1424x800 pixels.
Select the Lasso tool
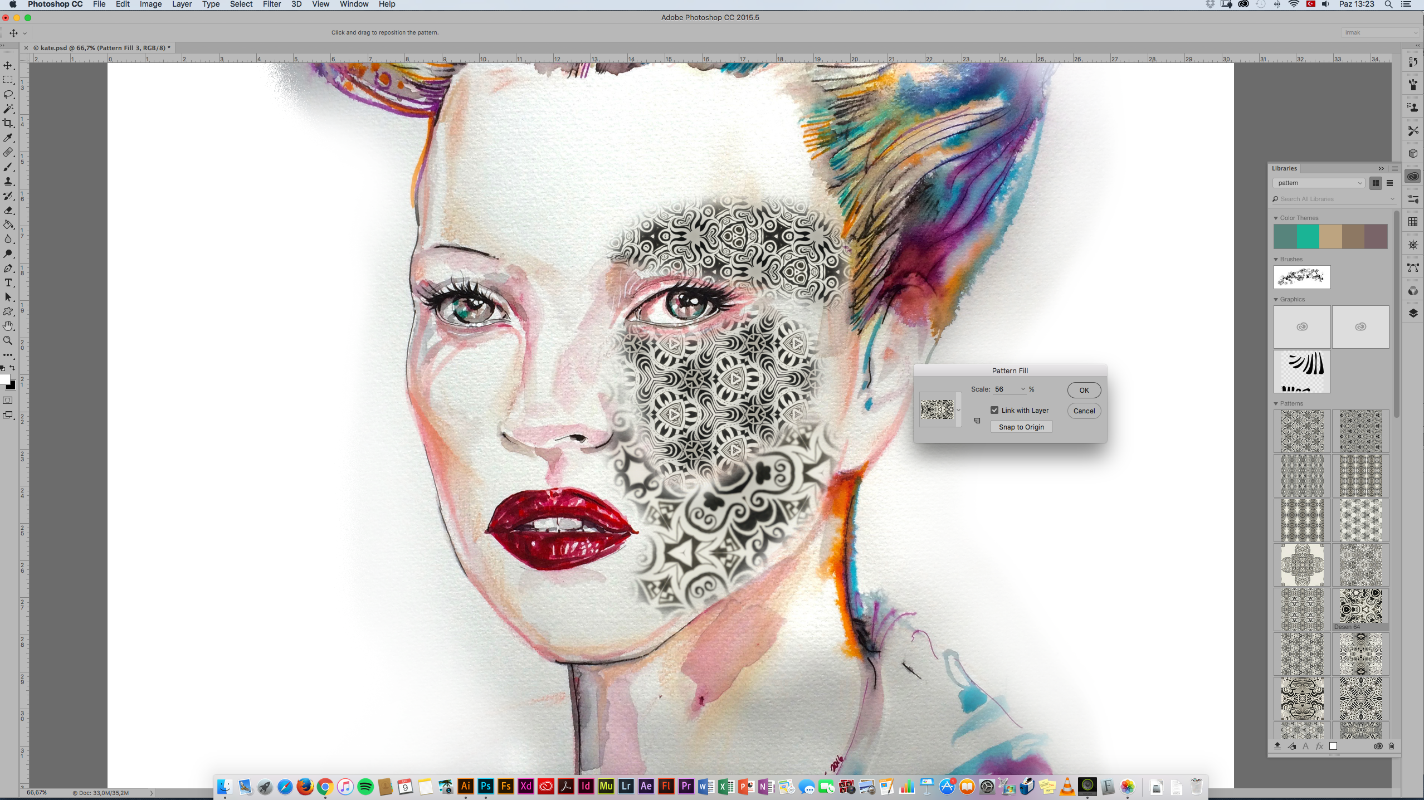point(9,94)
